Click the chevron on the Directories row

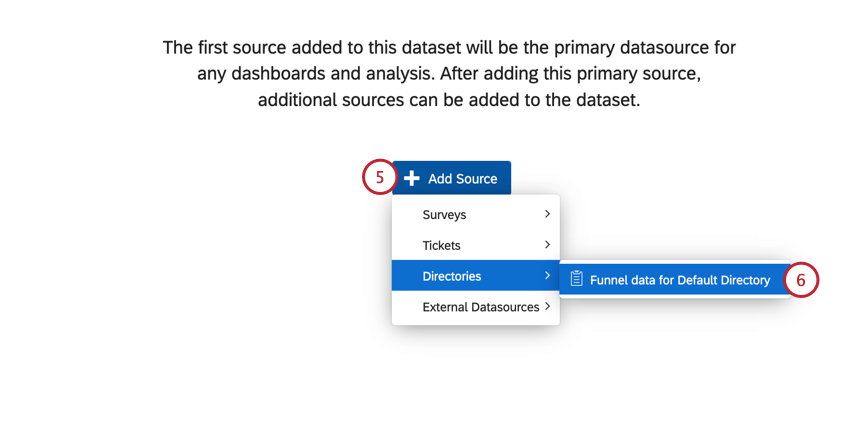547,276
